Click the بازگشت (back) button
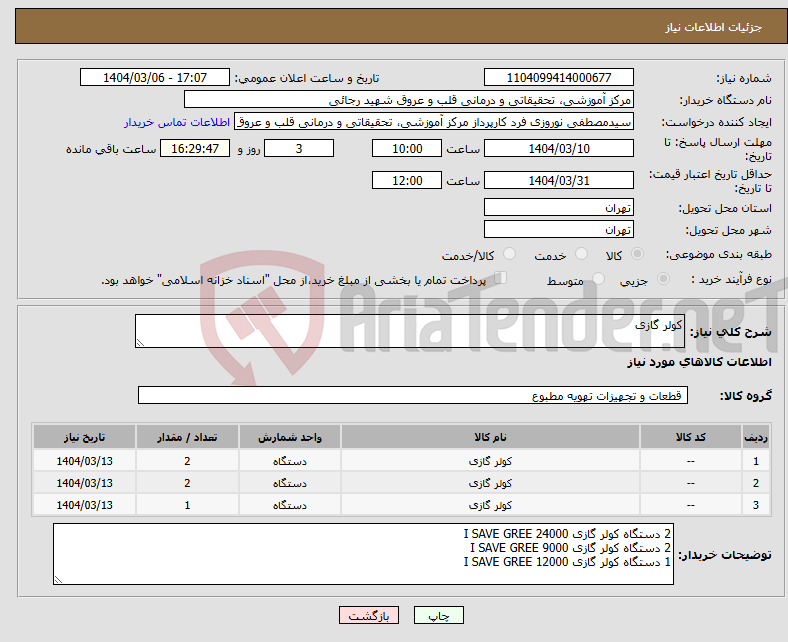Viewport: 788px width, 642px height. point(368,615)
